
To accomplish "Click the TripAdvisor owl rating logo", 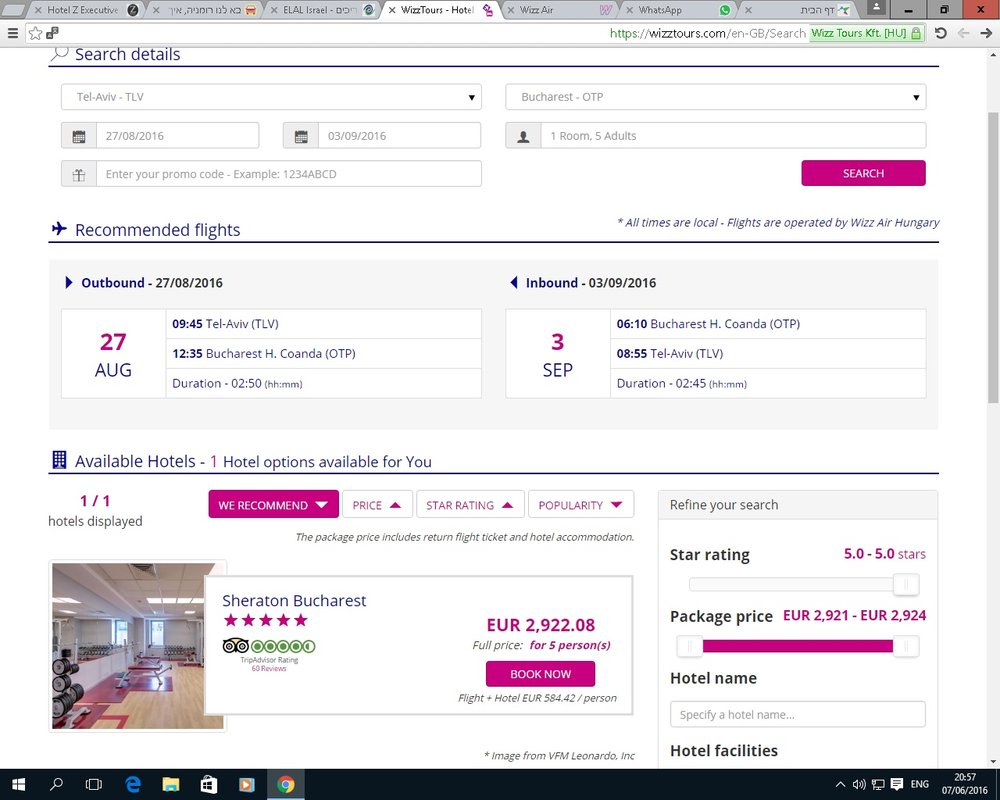I will click(235, 646).
